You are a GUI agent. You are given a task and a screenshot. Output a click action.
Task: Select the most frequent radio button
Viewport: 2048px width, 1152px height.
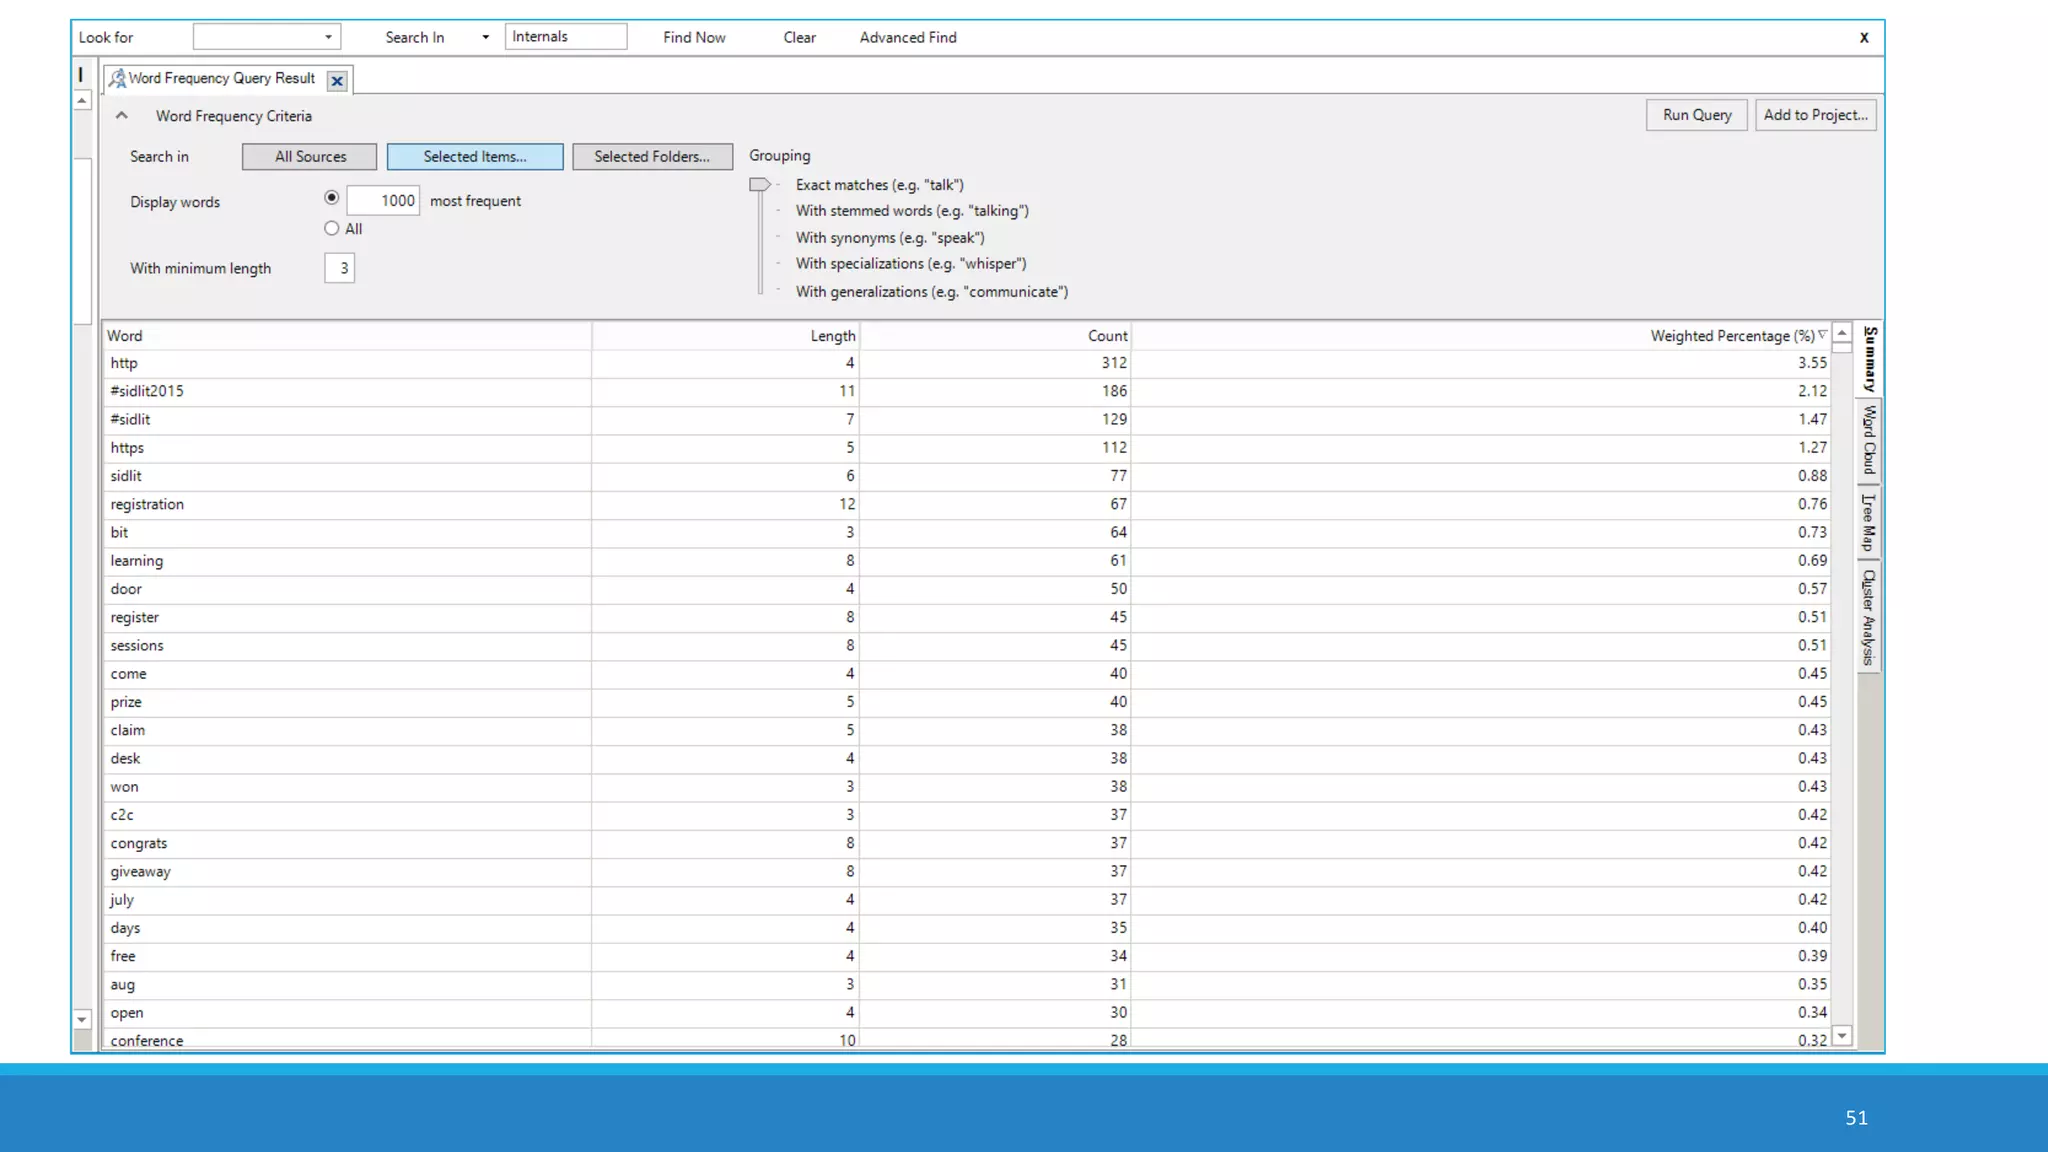point(332,198)
